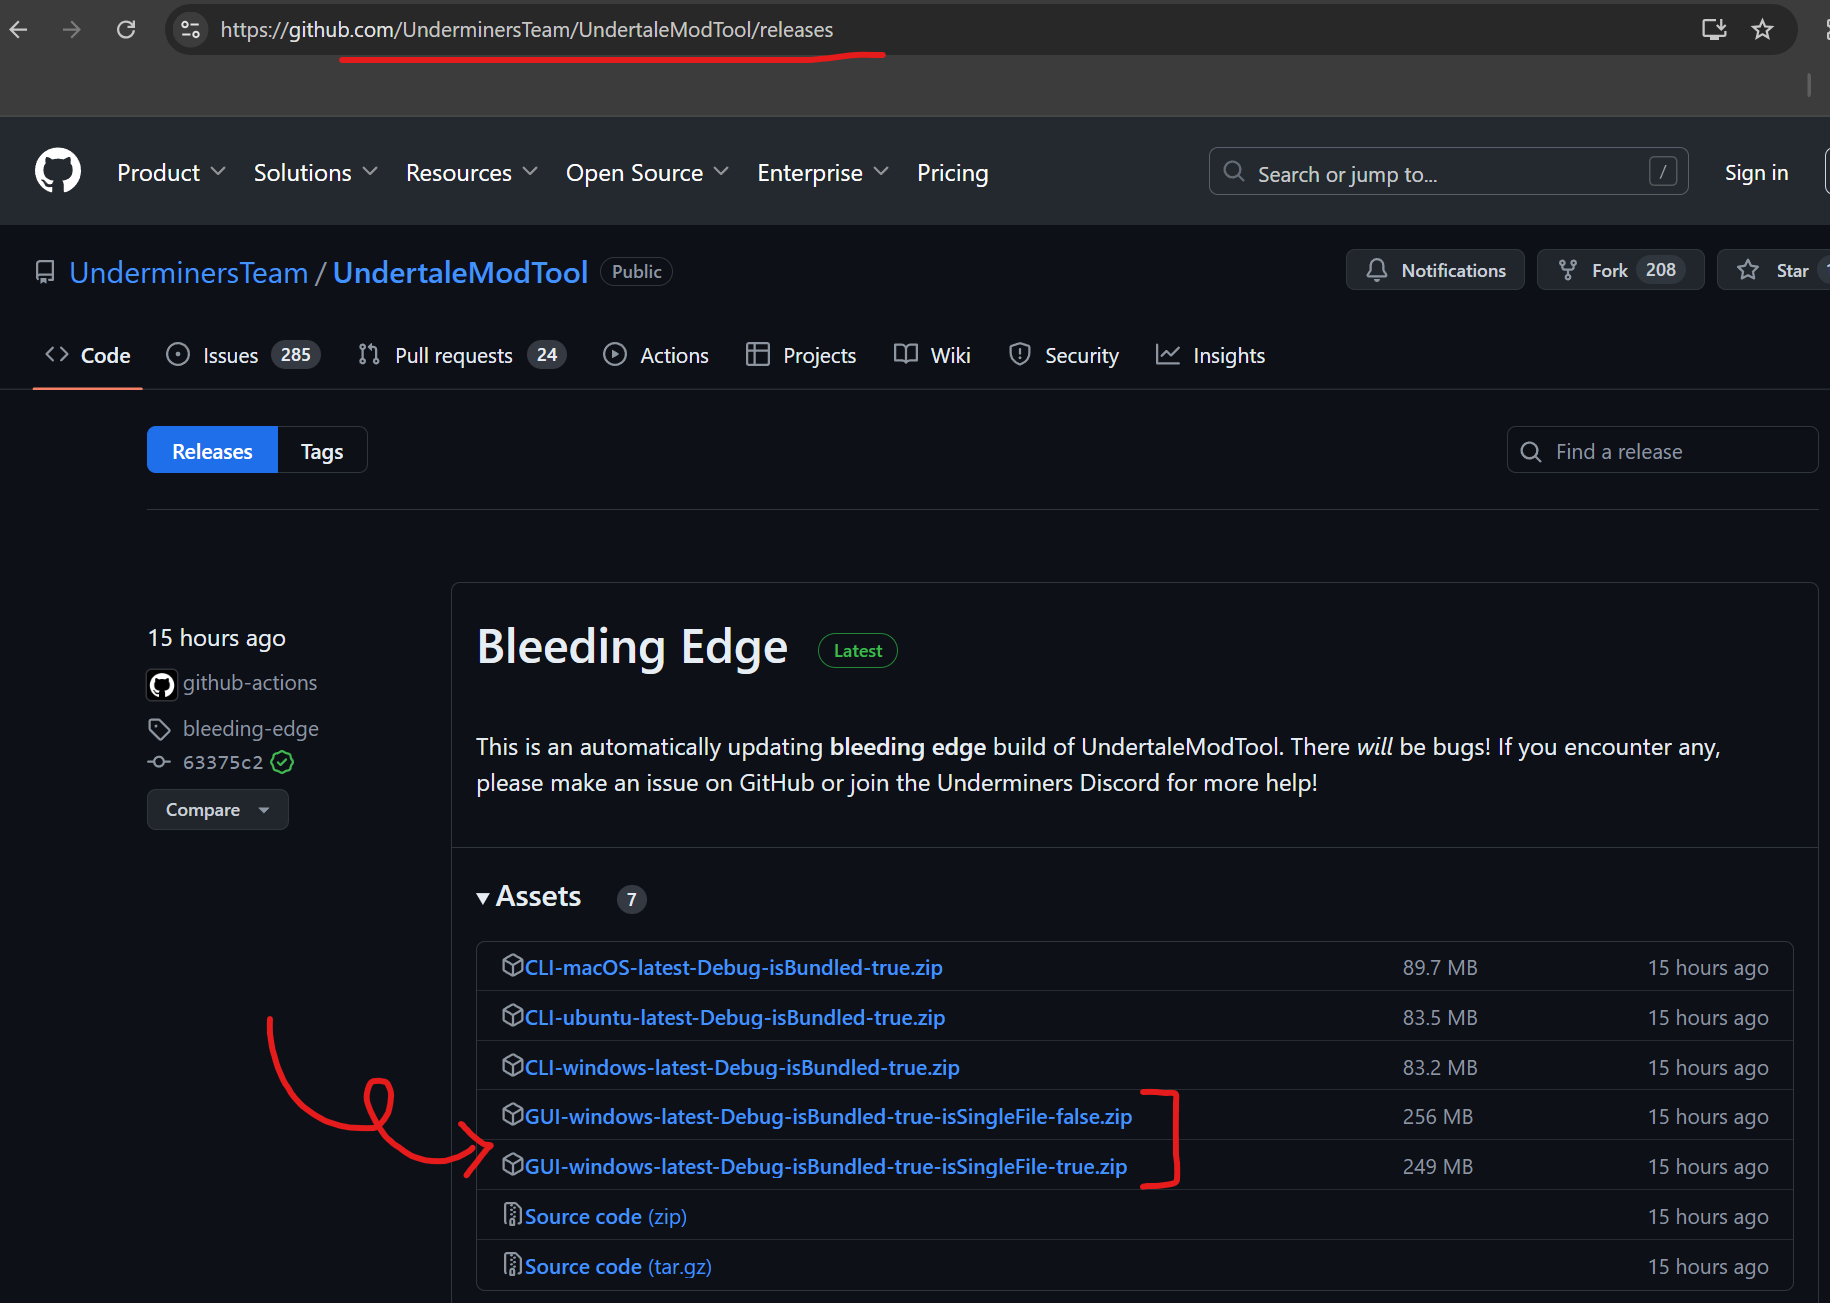Expand the Resources menu

point(472,173)
